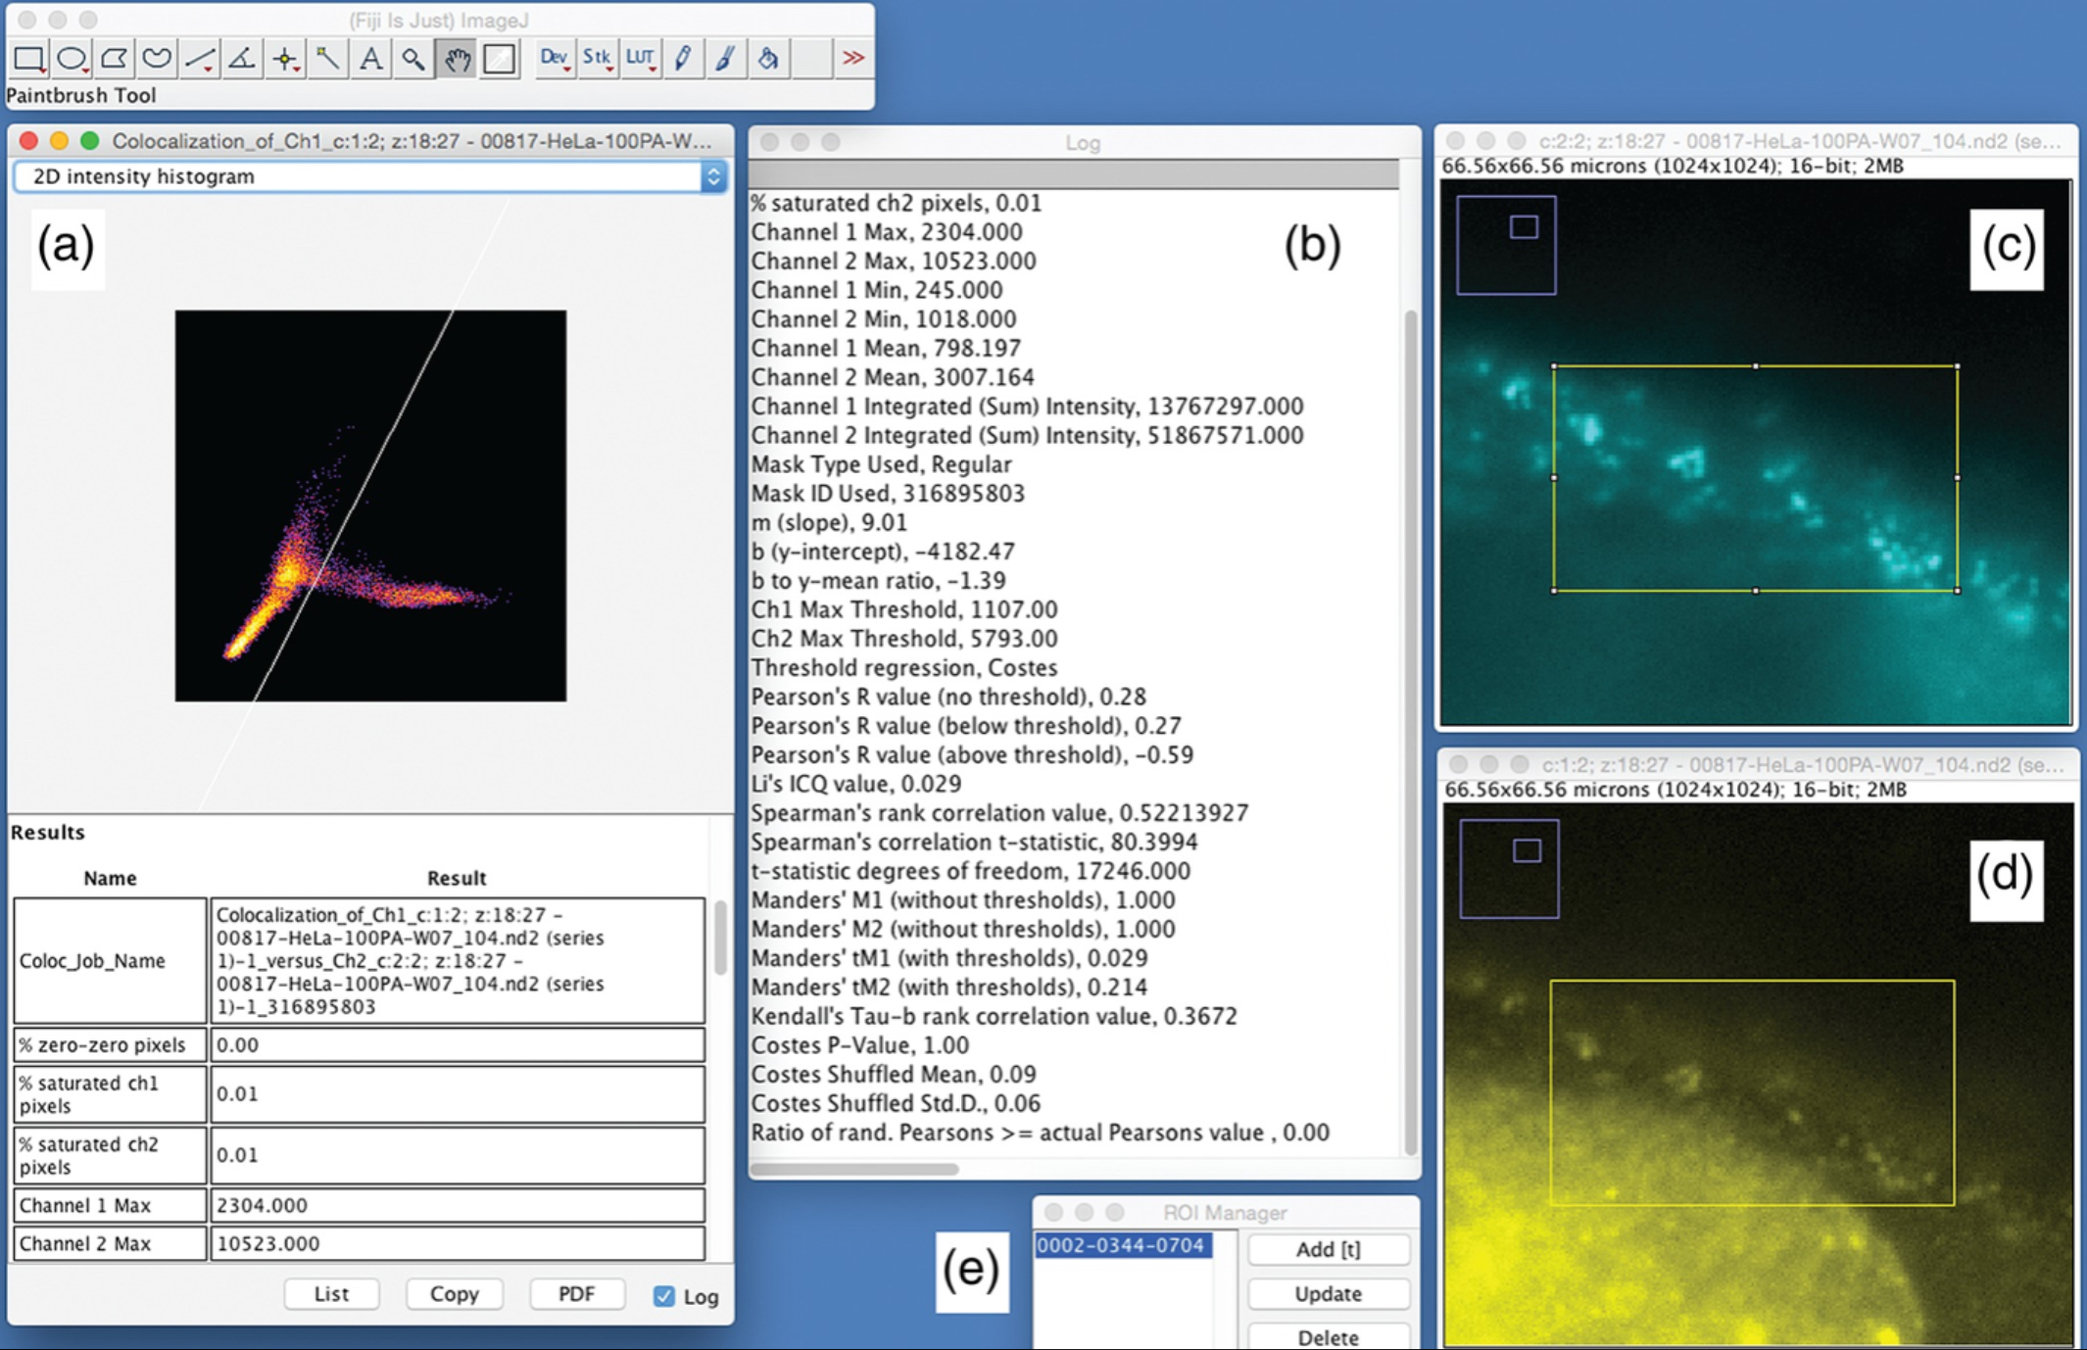2087x1350 pixels.
Task: Activate the Magnifying glass tool
Action: click(412, 59)
